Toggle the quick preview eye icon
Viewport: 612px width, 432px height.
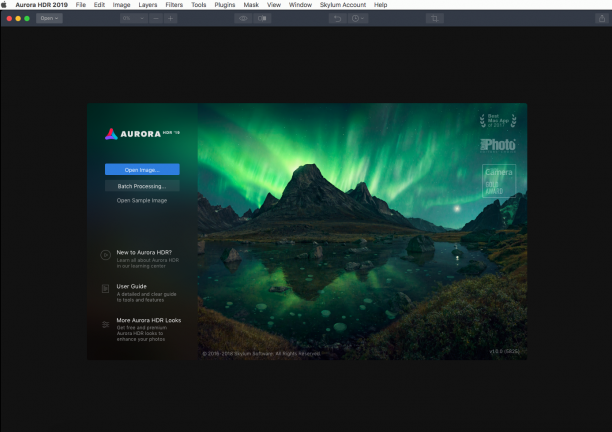coord(243,18)
